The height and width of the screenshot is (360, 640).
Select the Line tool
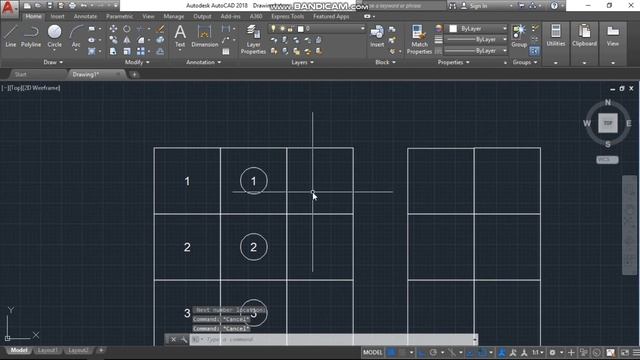coord(11,36)
